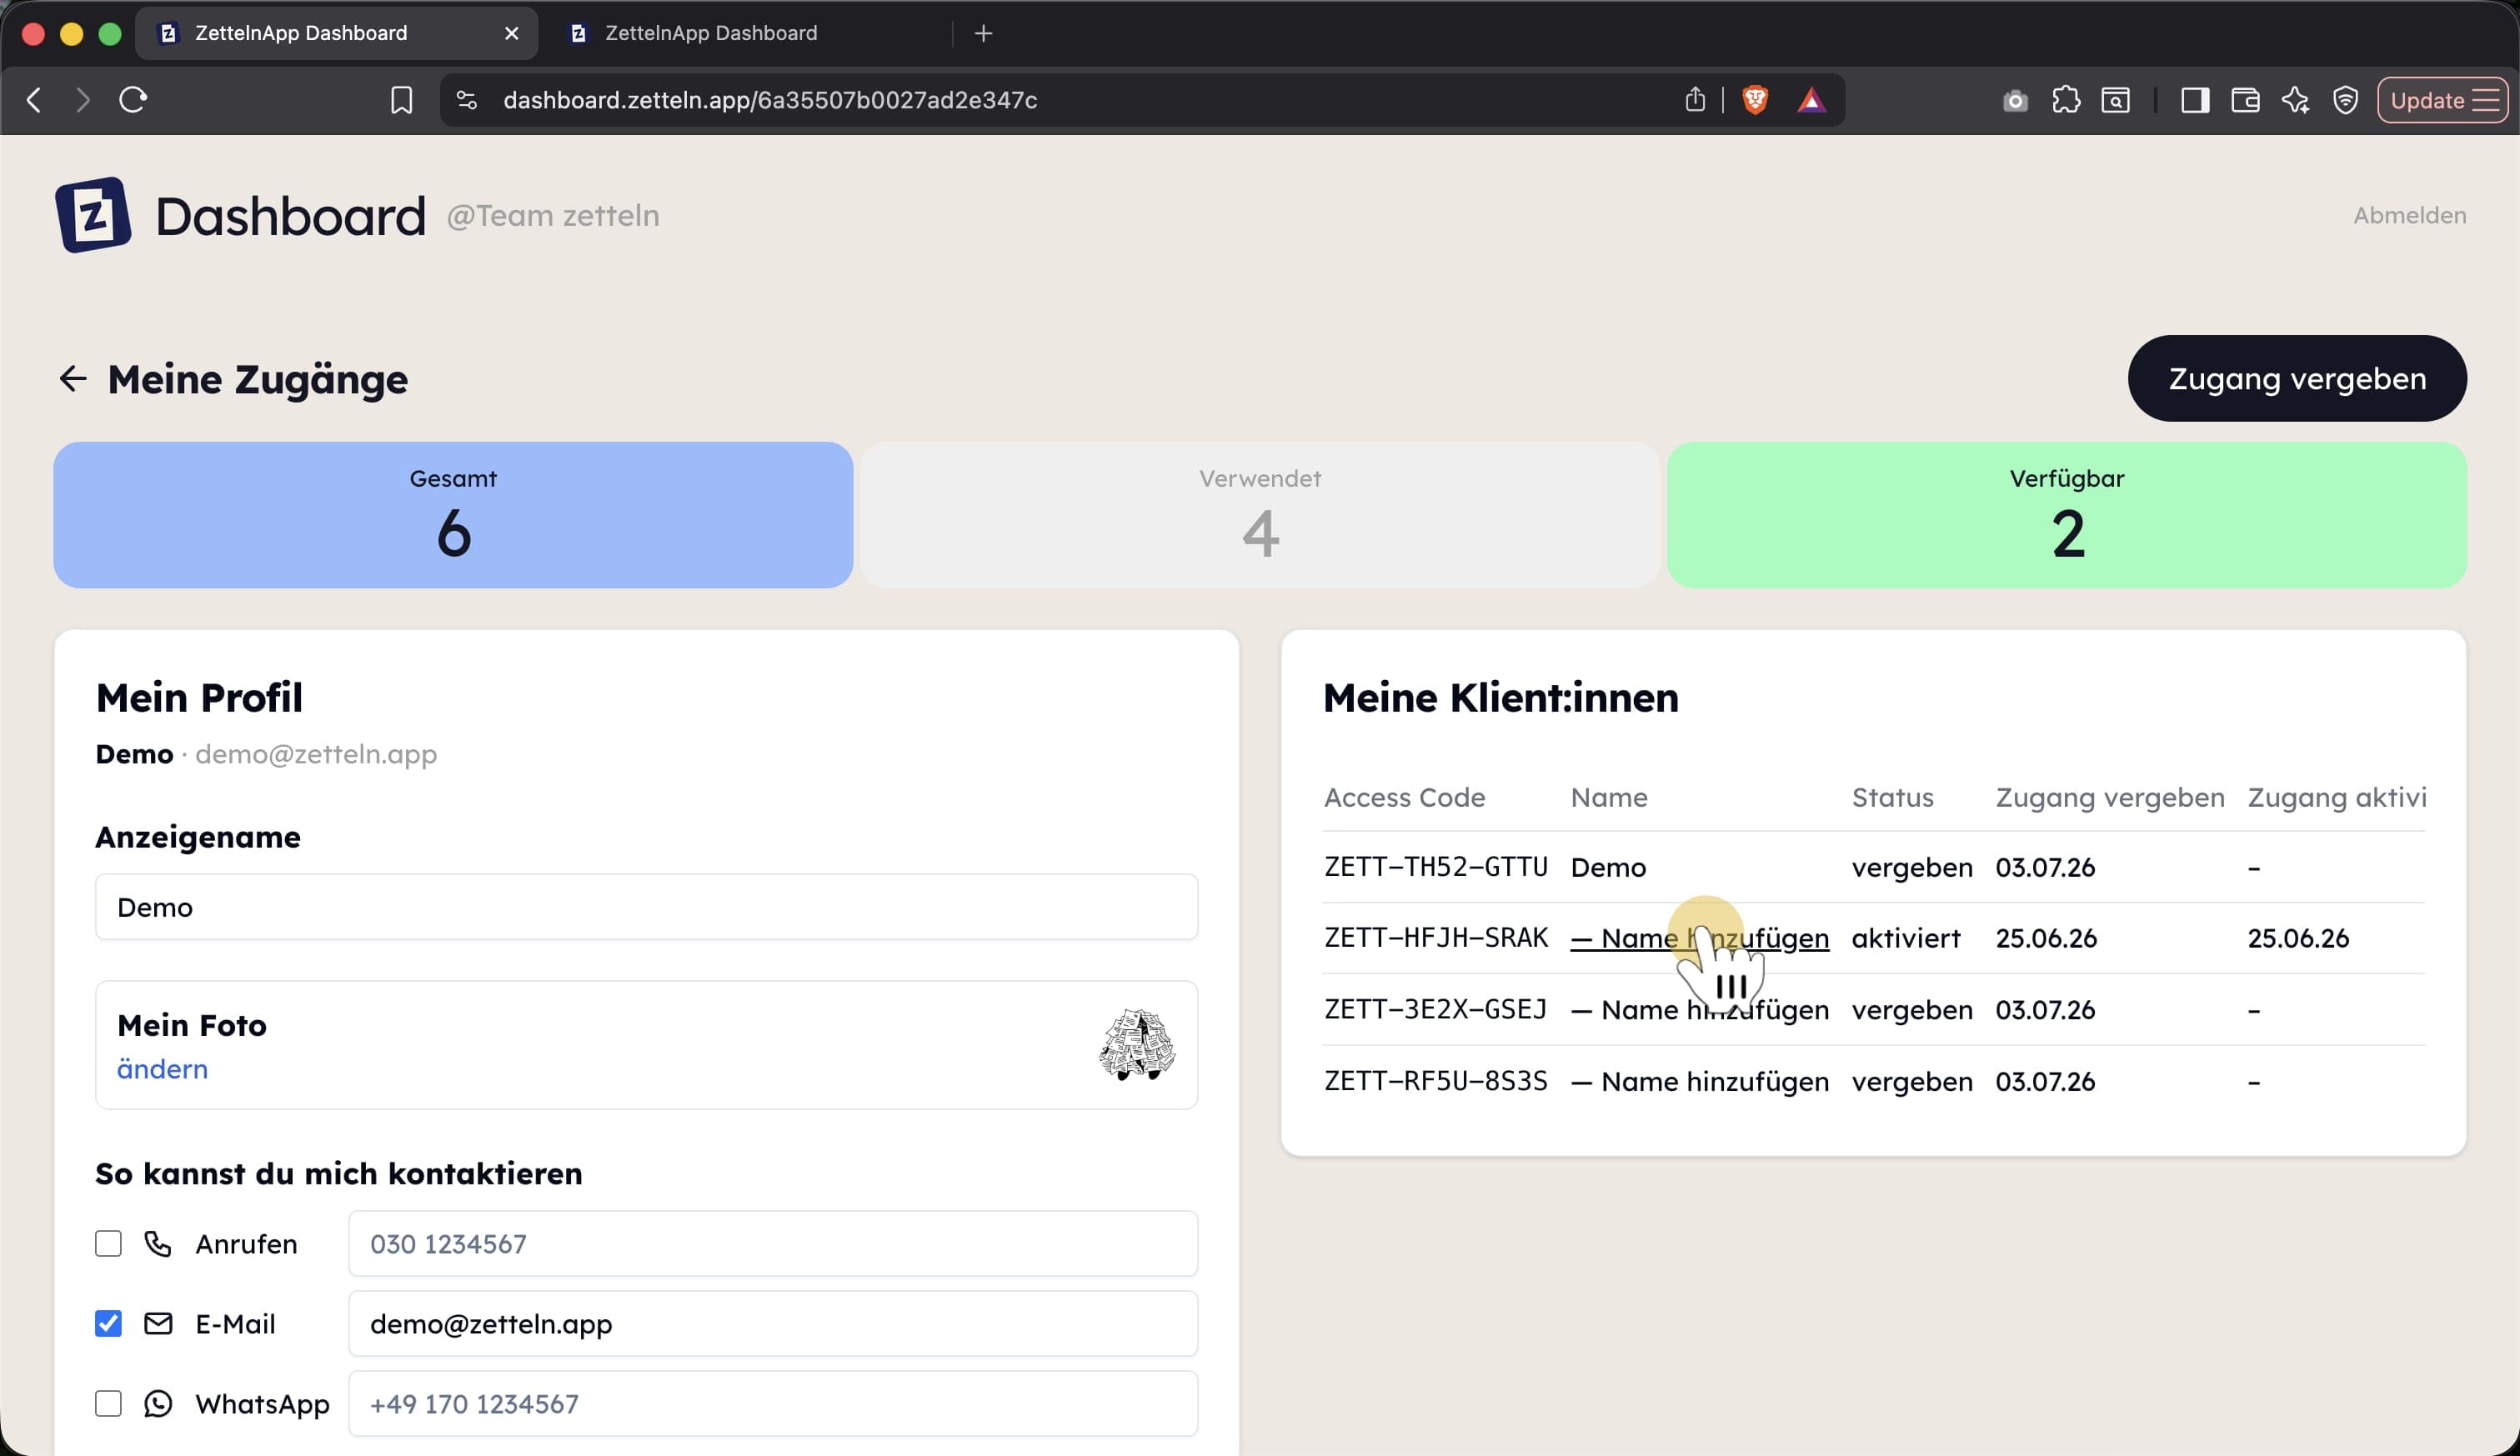2520x1456 pixels.
Task: Click the Name column header
Action: (1609, 797)
